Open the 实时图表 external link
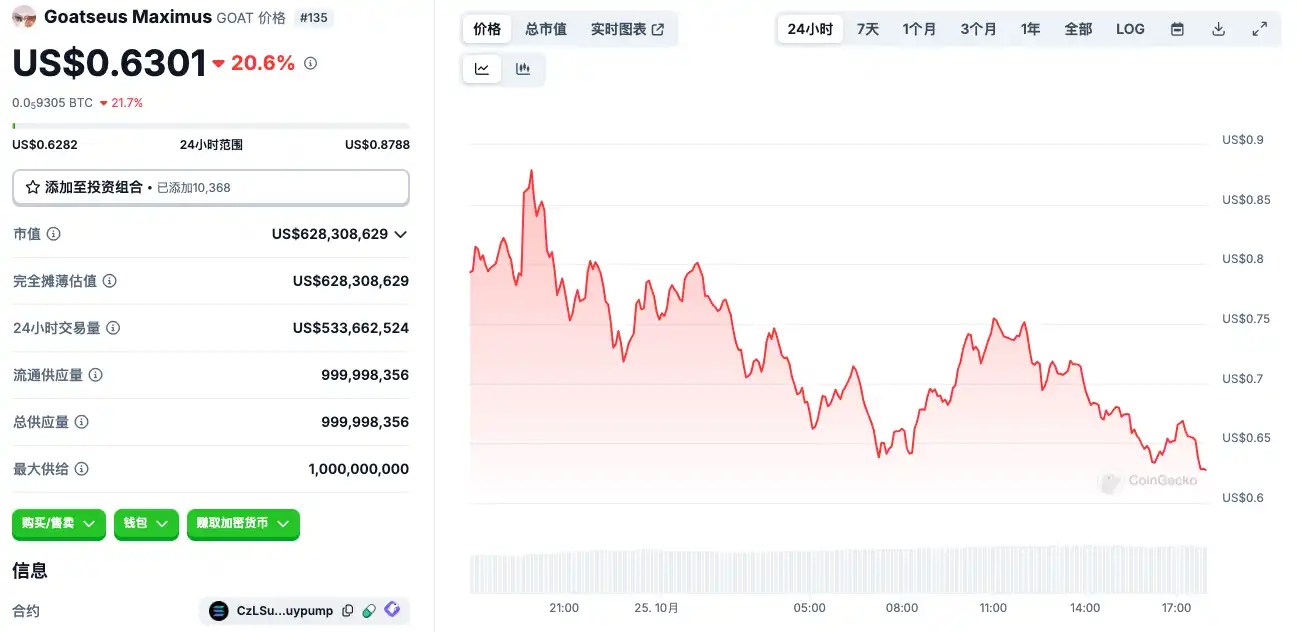 click(627, 29)
